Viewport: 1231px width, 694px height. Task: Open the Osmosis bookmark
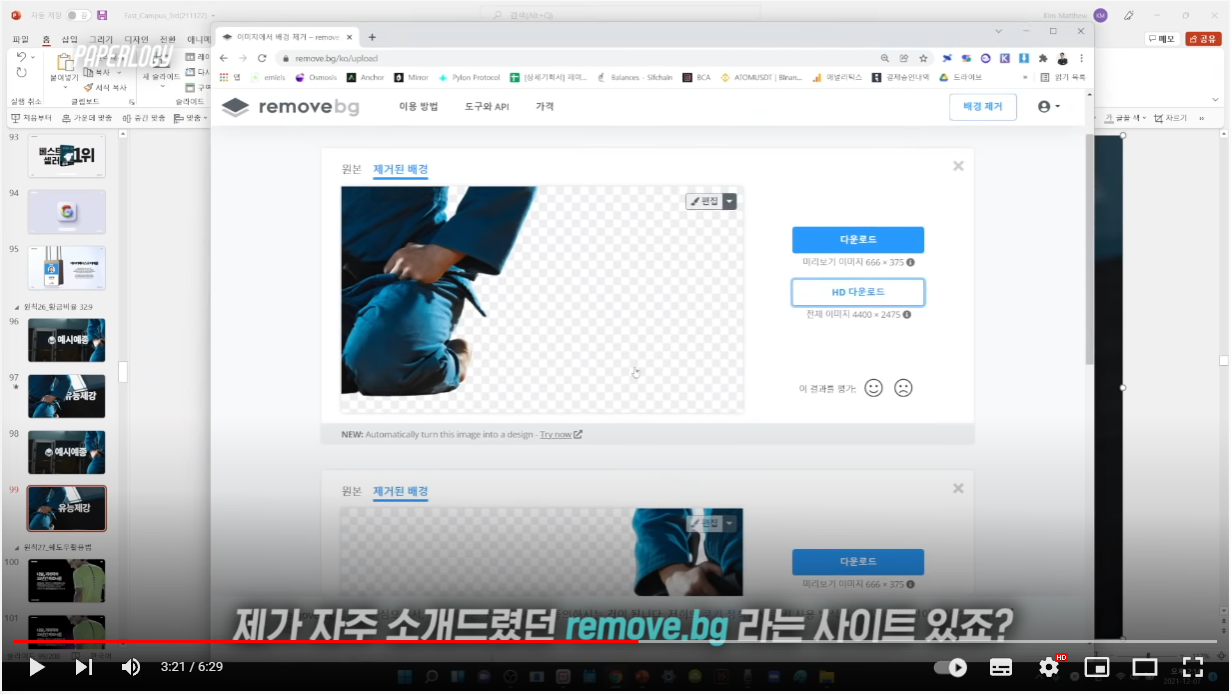tap(317, 77)
